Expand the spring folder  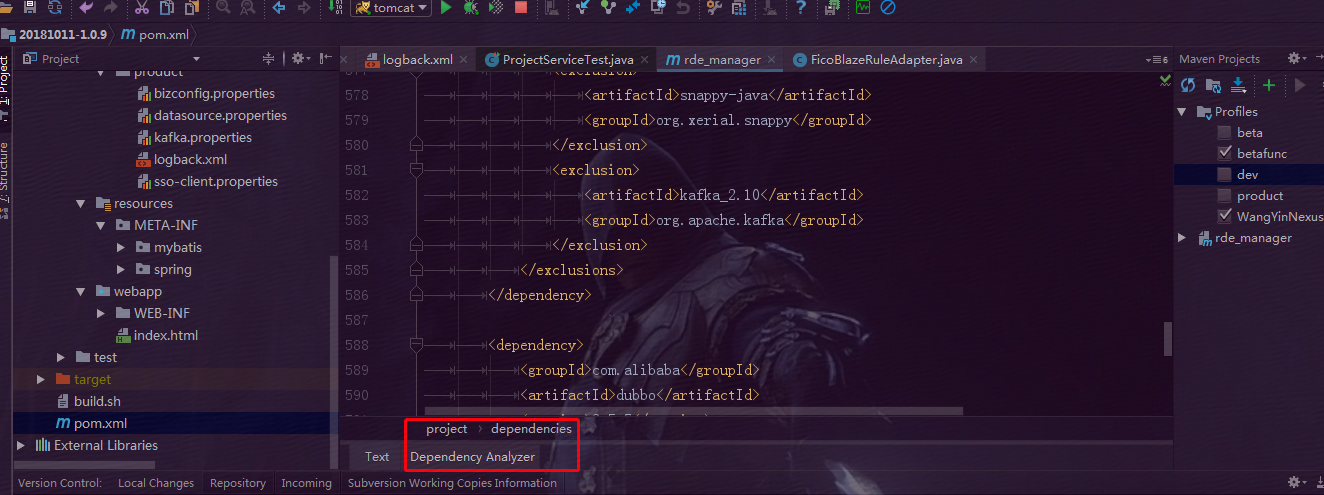[121, 269]
